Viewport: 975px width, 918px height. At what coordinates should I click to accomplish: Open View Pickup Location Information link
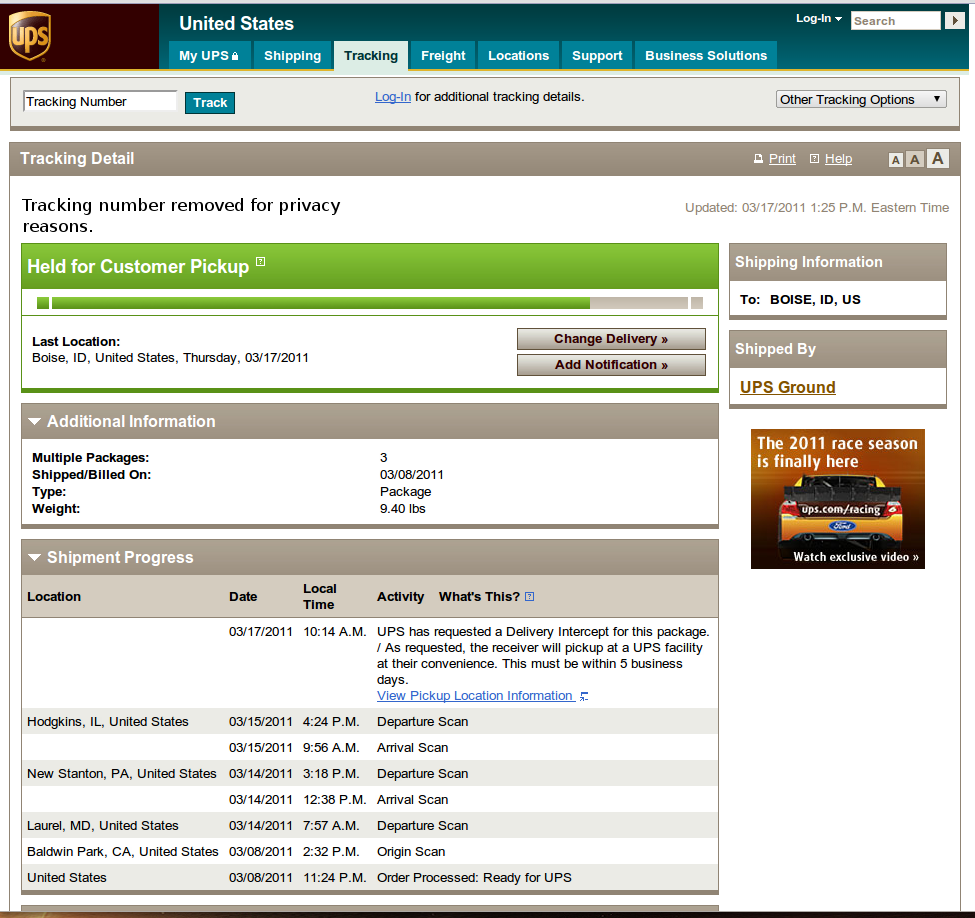(x=474, y=696)
